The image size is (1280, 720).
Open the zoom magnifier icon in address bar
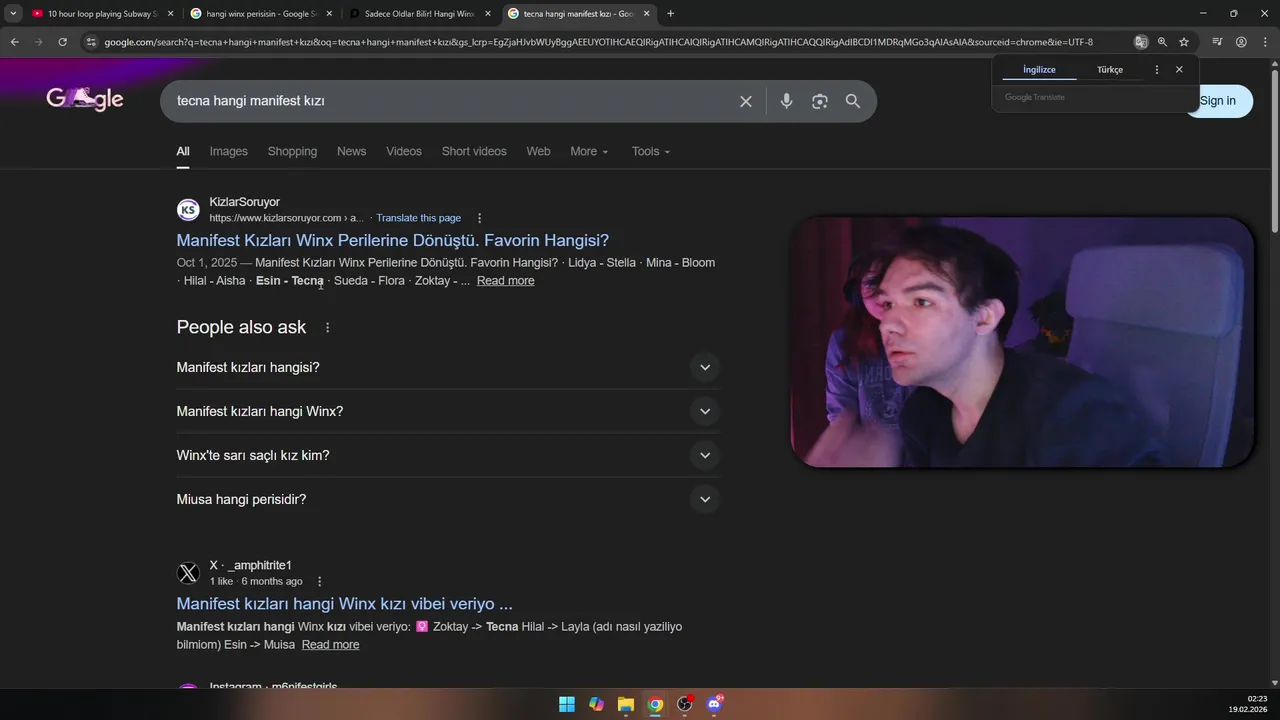coord(1162,42)
